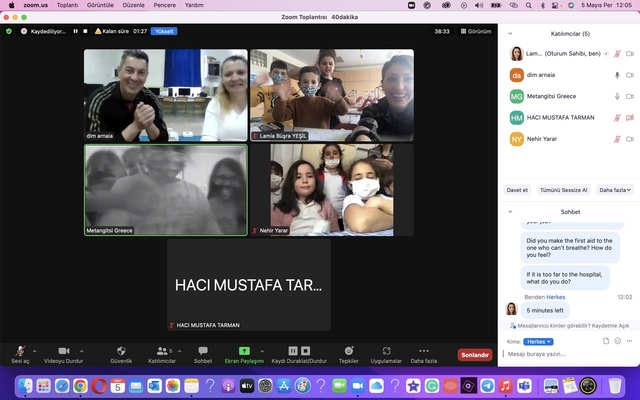Unmute microphone with Sesi aç button
The height and width of the screenshot is (400, 640).
point(20,351)
